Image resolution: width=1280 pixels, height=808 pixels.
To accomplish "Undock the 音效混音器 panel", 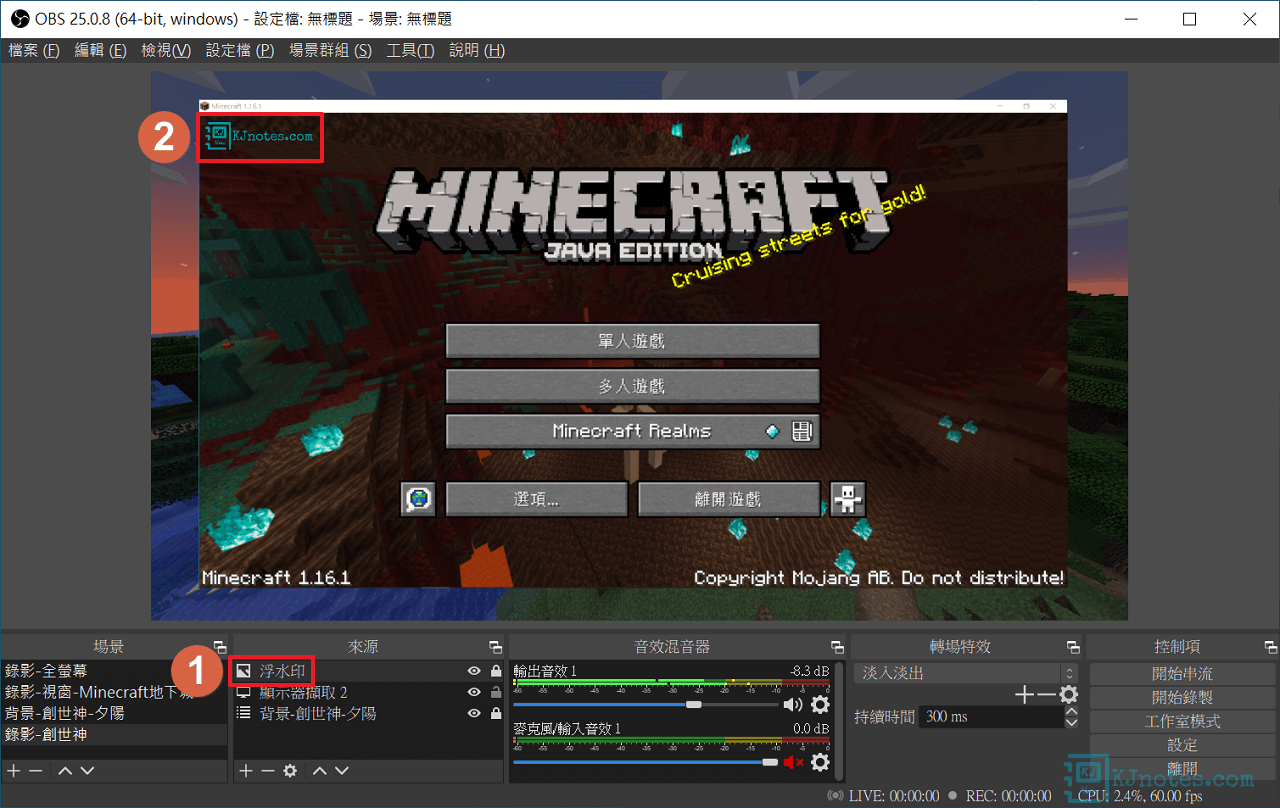I will [837, 648].
